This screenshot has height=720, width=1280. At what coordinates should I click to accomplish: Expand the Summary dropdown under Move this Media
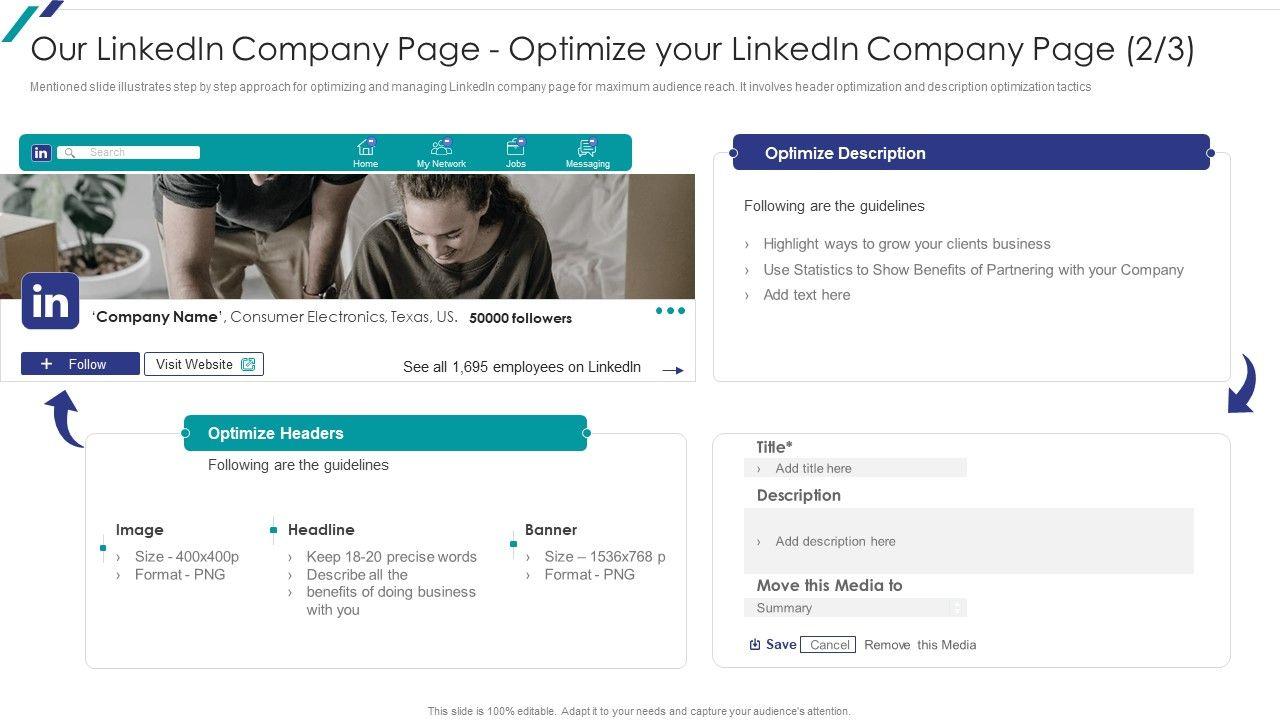pyautogui.click(x=957, y=608)
